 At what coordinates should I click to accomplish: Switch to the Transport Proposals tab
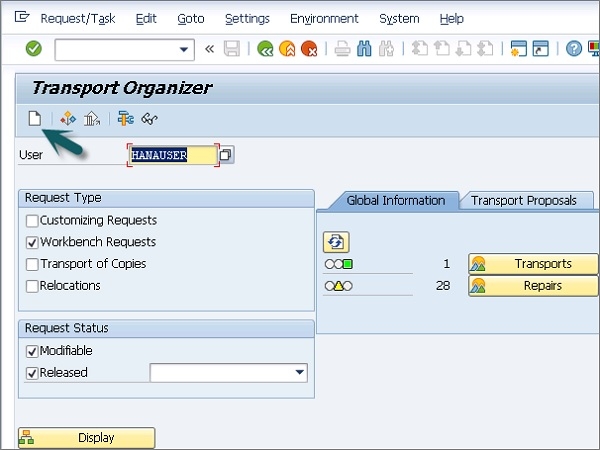[523, 201]
